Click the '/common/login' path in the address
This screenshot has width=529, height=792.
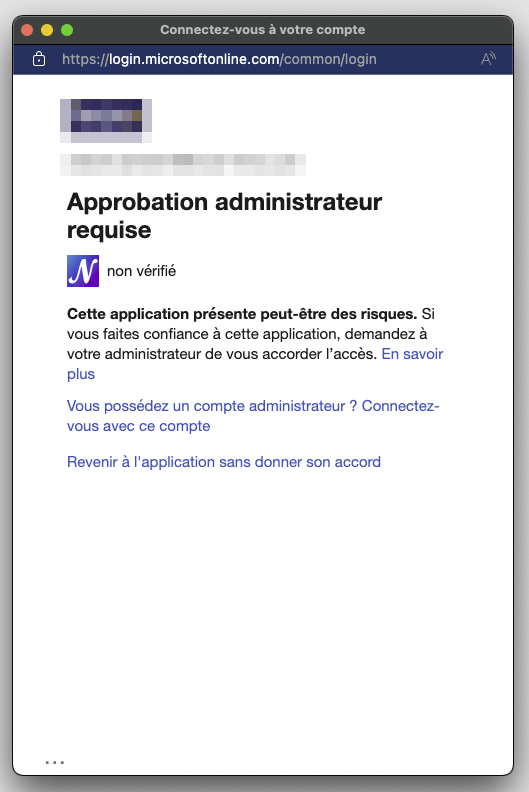click(x=328, y=59)
